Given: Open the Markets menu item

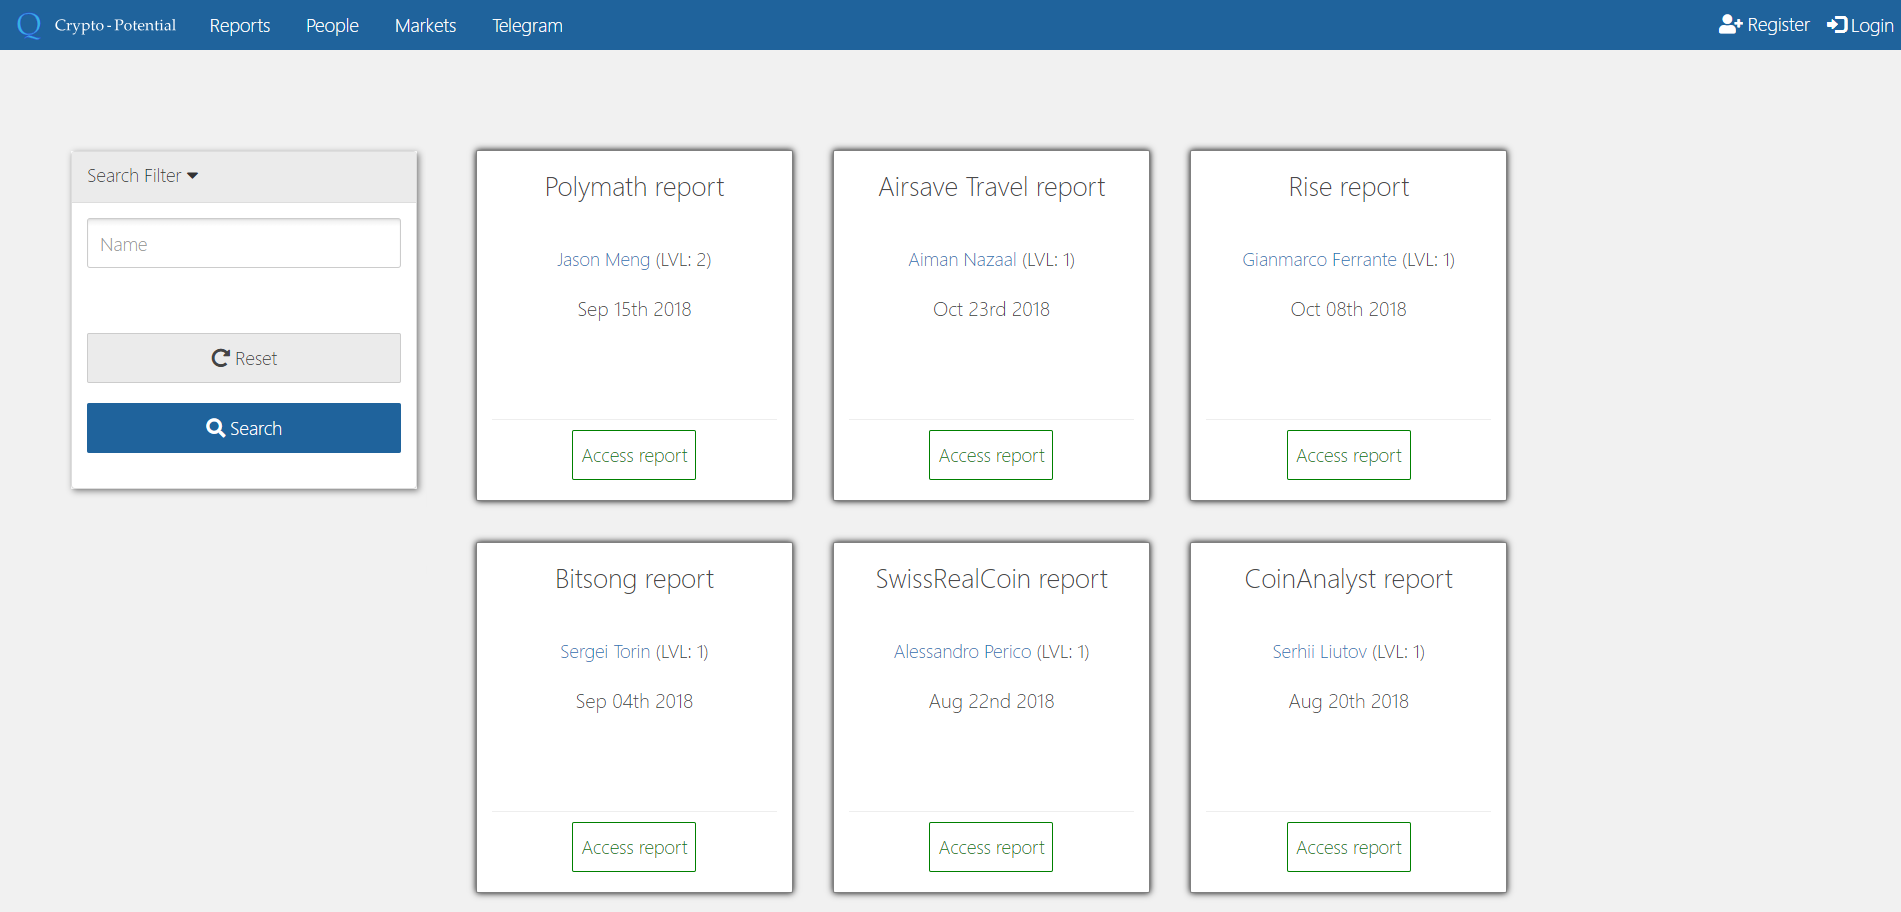Looking at the screenshot, I should [x=425, y=25].
